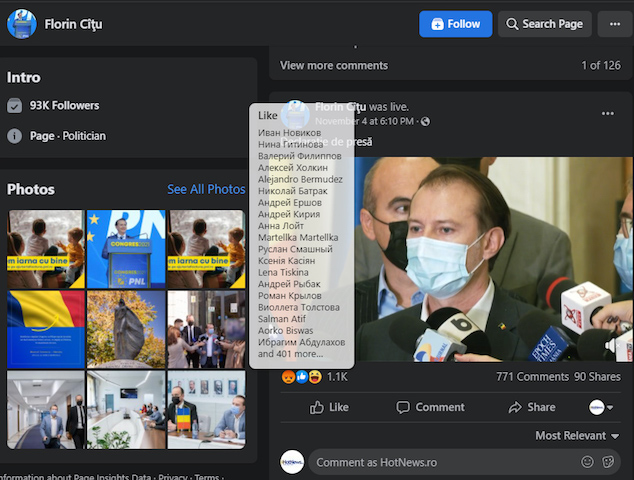Open the Search Page field
The image size is (634, 480).
click(544, 24)
